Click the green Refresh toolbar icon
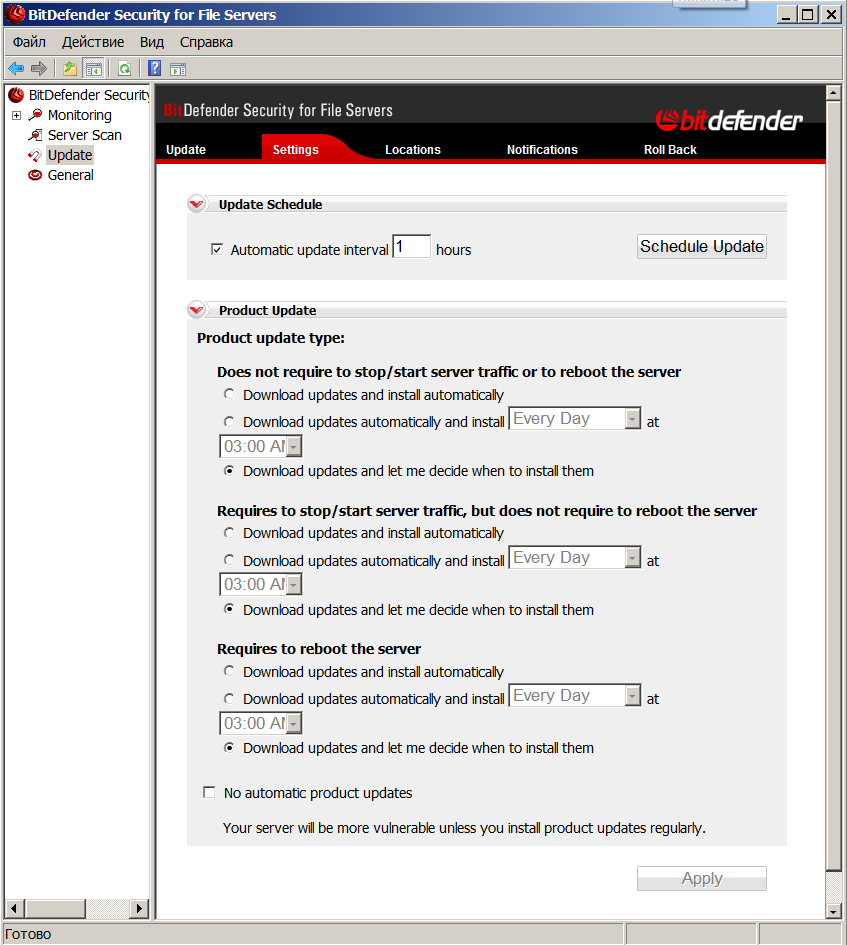 pyautogui.click(x=124, y=69)
